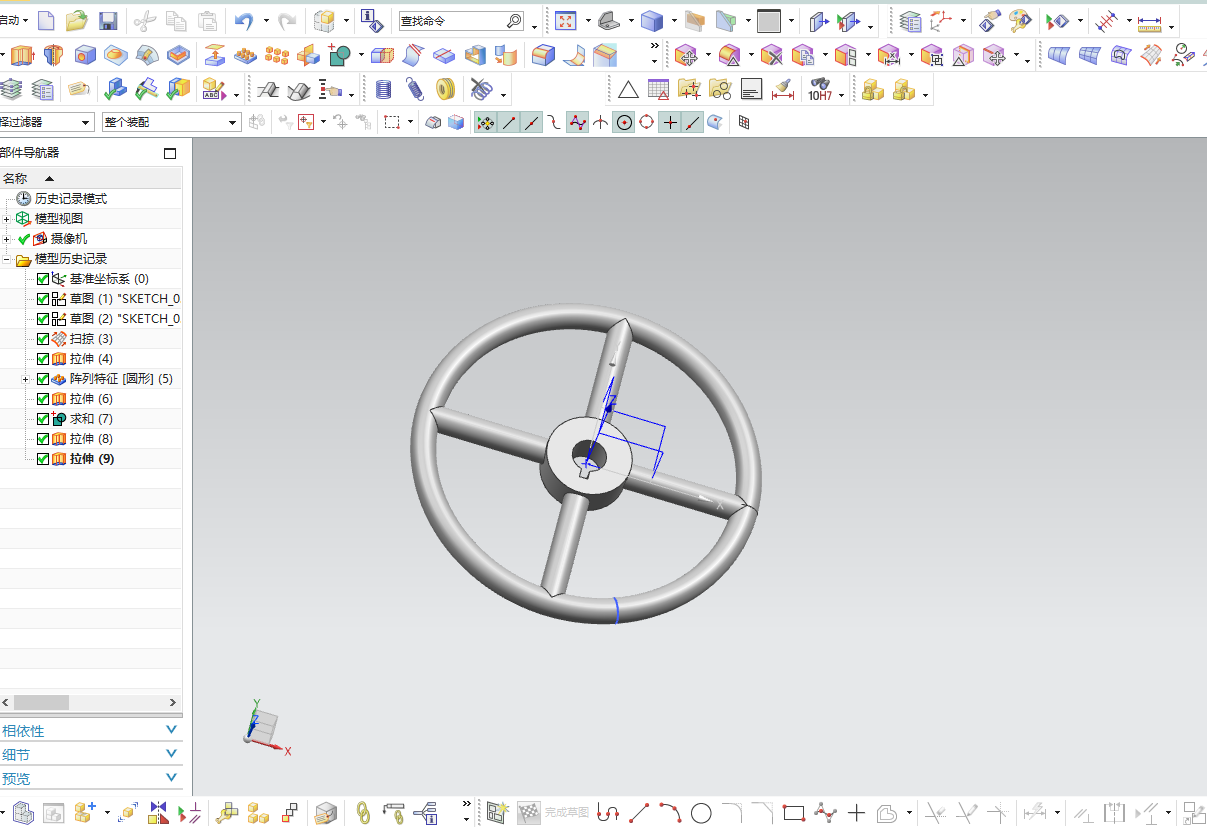Open a file with the folder icon
The image size is (1207, 827).
pyautogui.click(x=77, y=20)
